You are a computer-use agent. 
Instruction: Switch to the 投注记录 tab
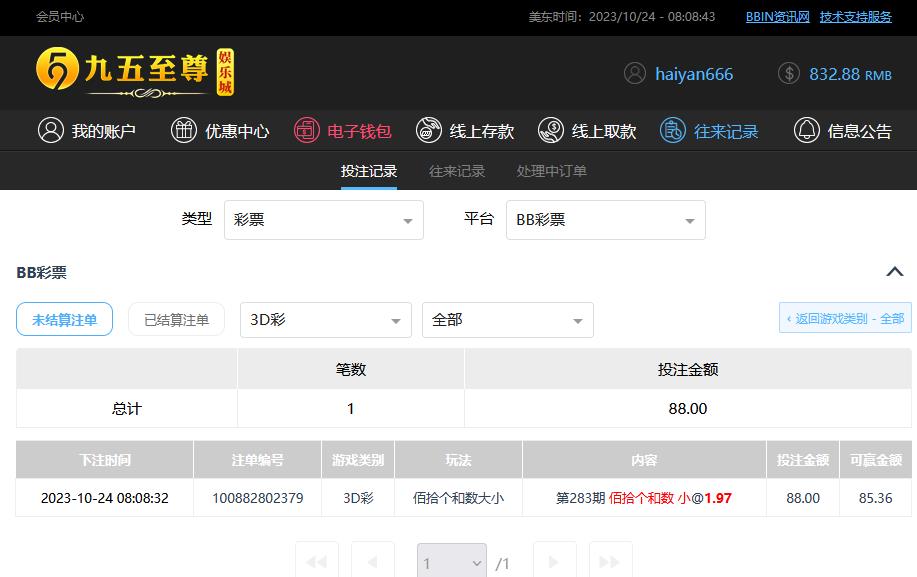point(369,171)
